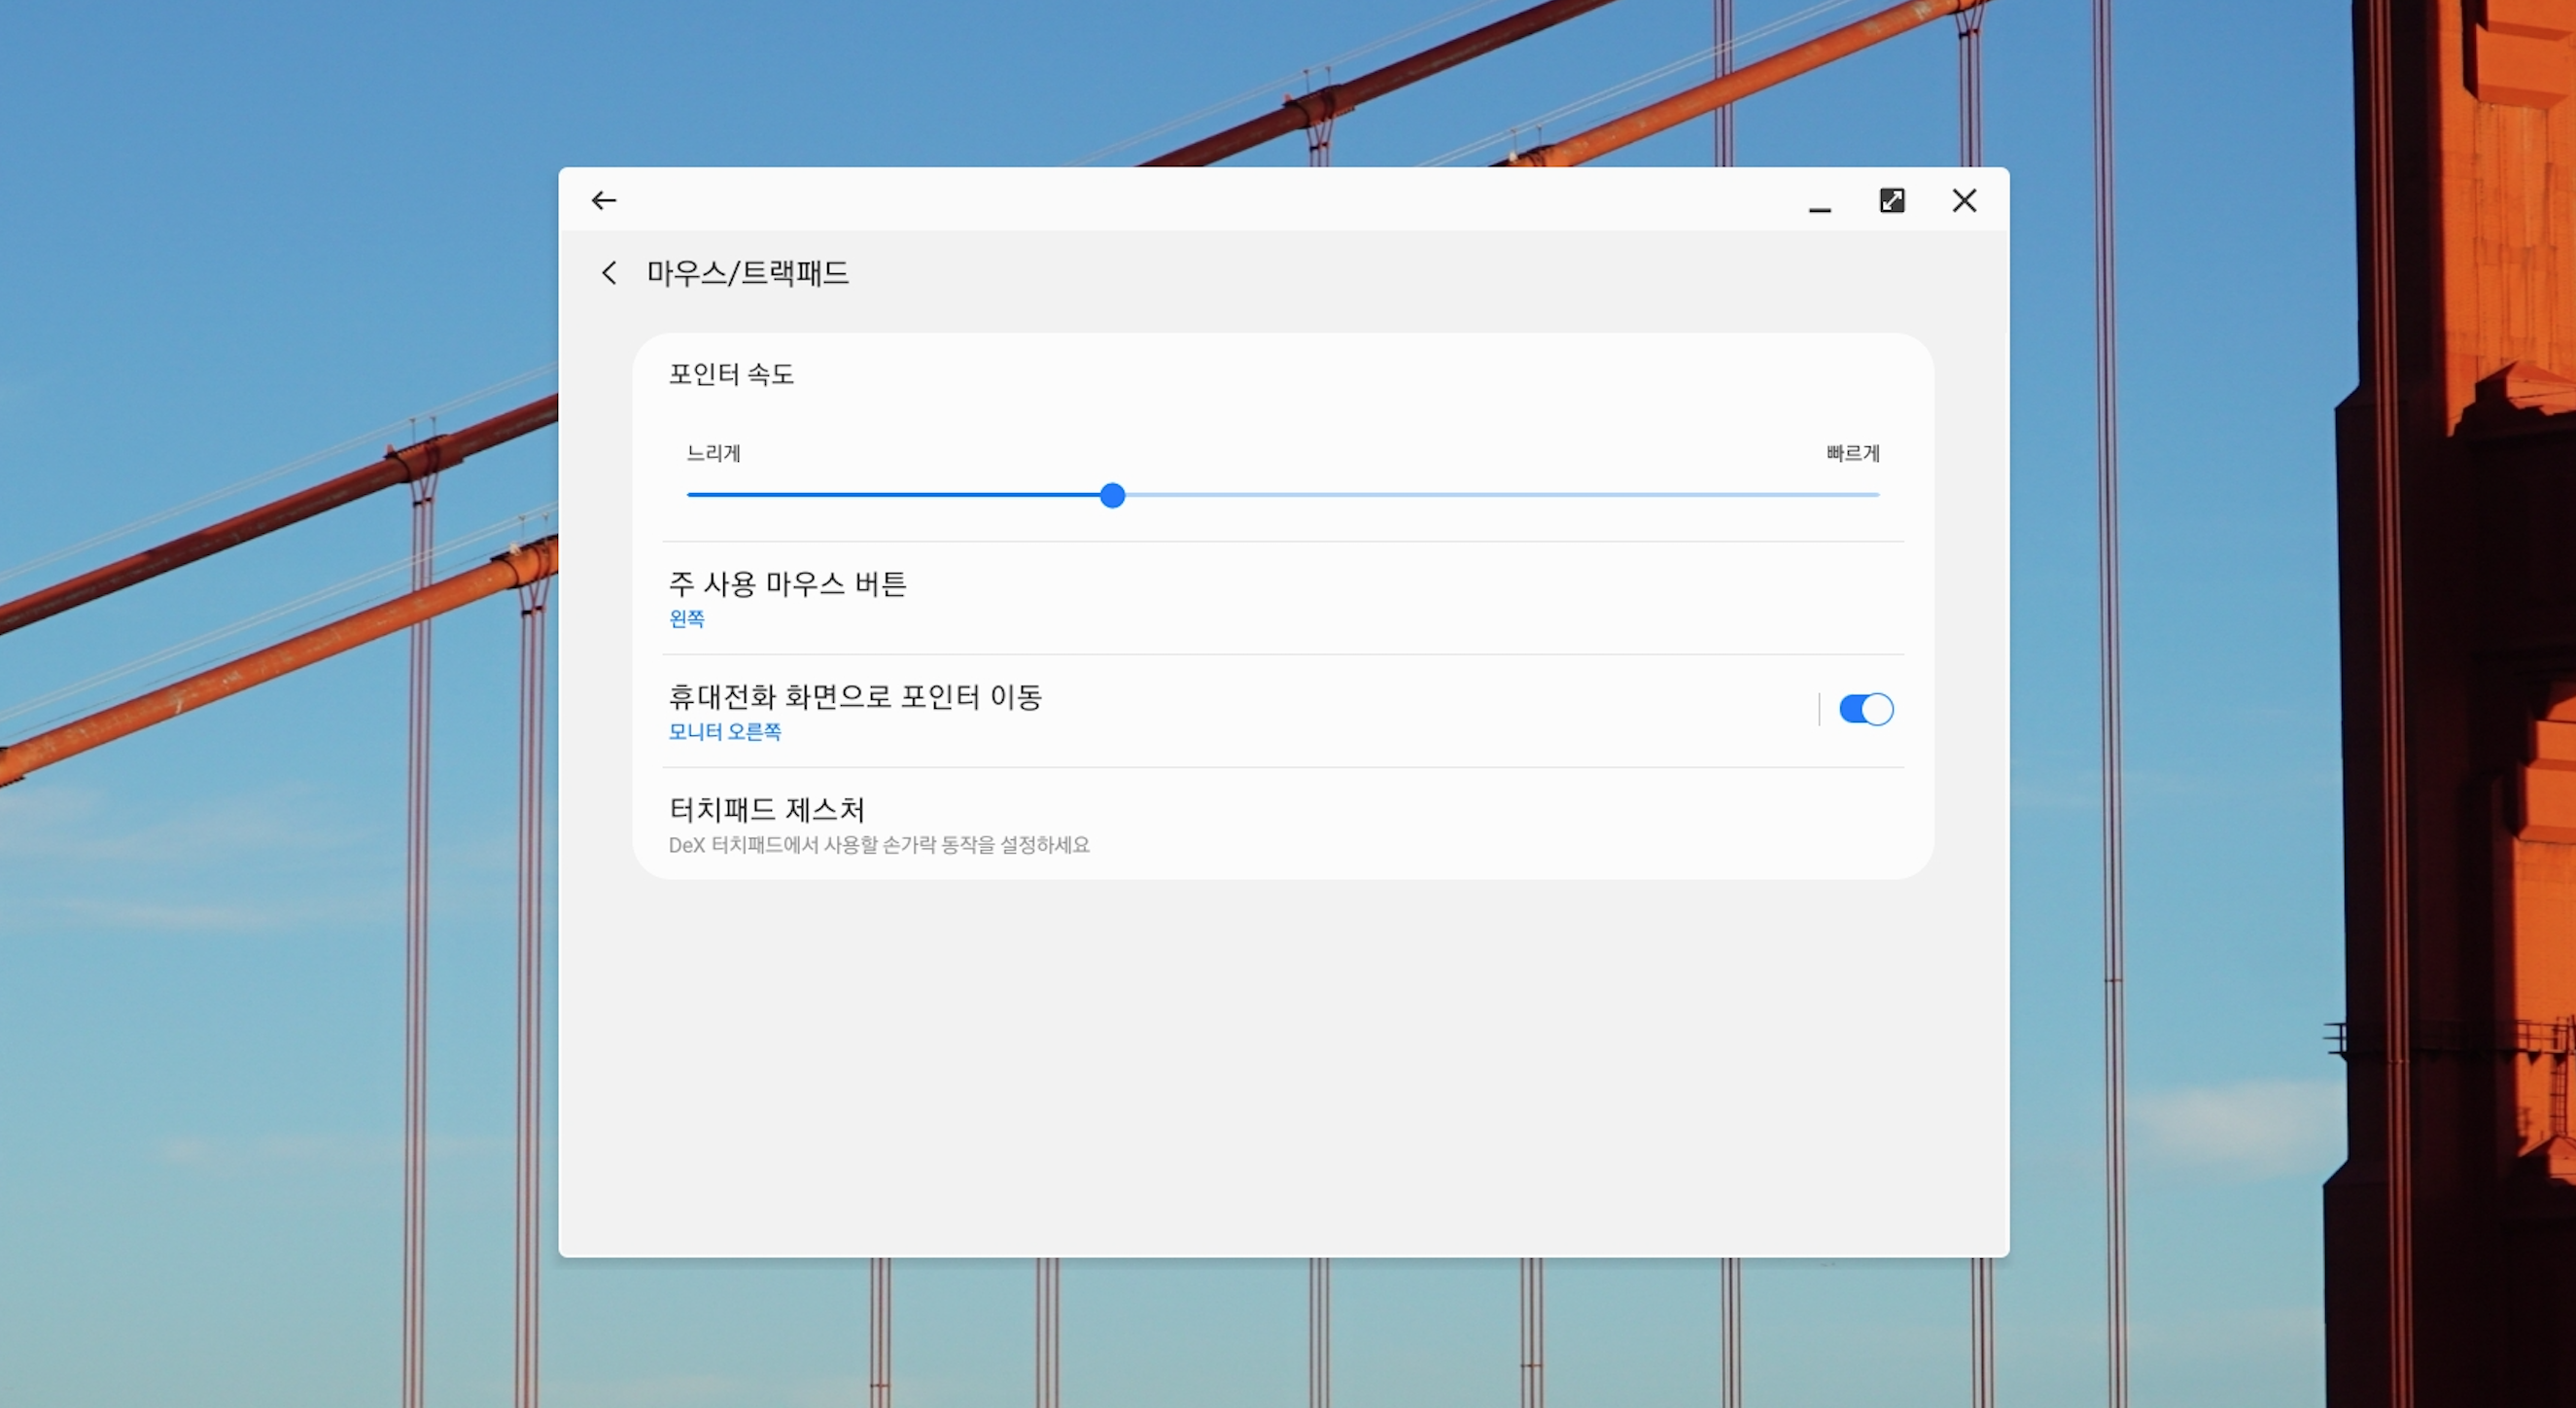Open 휴대전화 화면으로 포인터 이동 details
This screenshot has width=2576, height=1408.
click(x=855, y=697)
